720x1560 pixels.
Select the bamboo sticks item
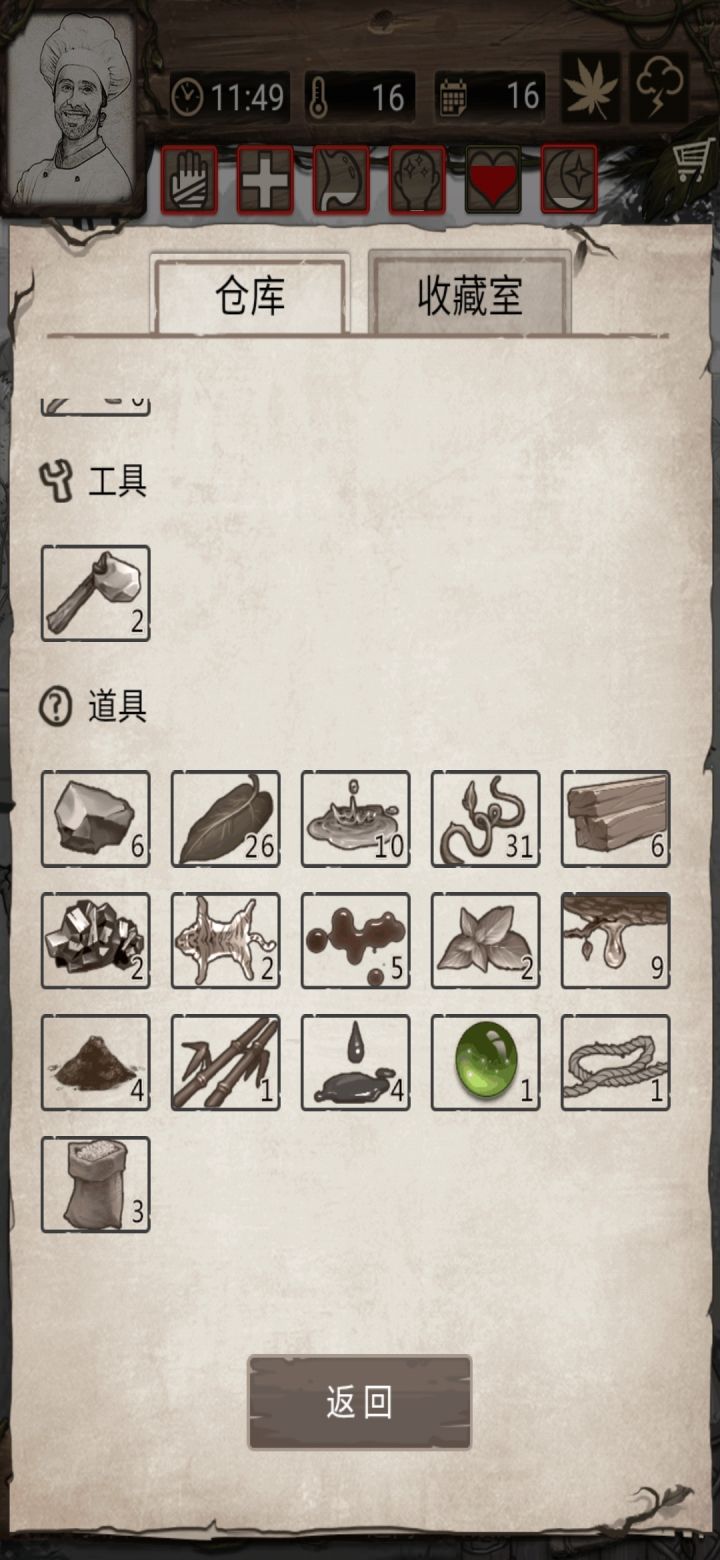point(225,1062)
